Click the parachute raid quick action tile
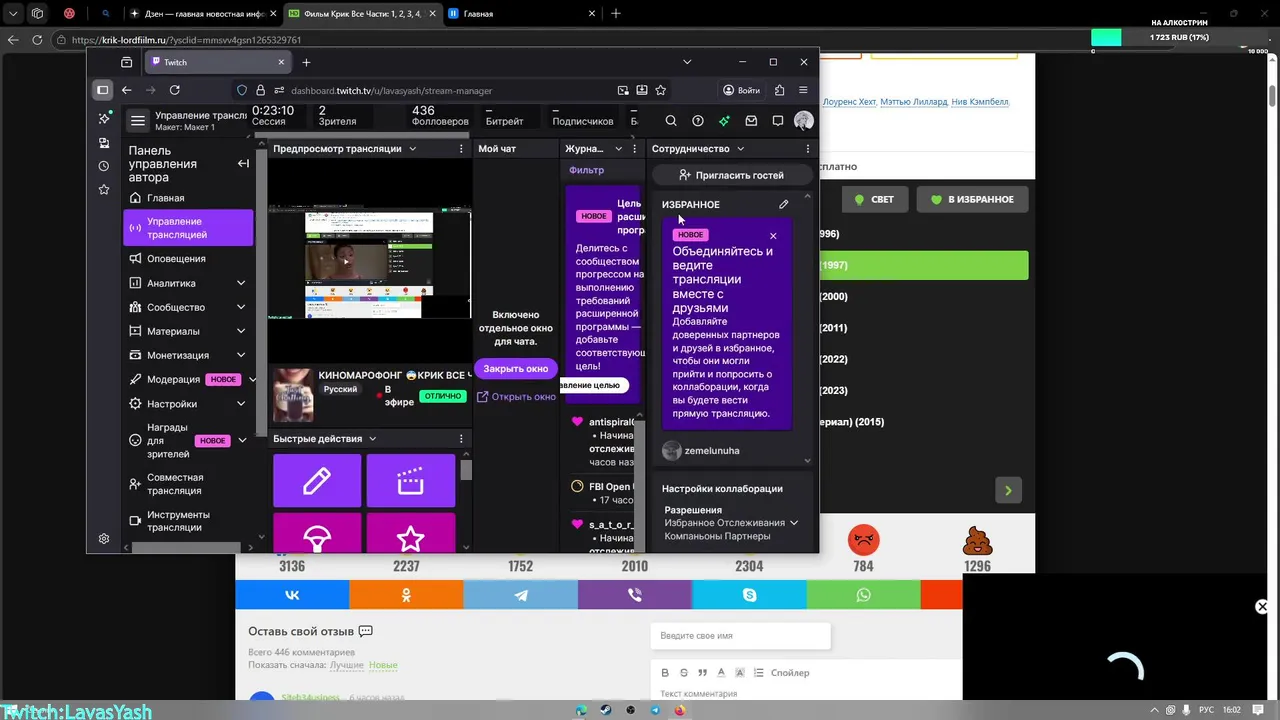1280x720 pixels. pyautogui.click(x=317, y=533)
